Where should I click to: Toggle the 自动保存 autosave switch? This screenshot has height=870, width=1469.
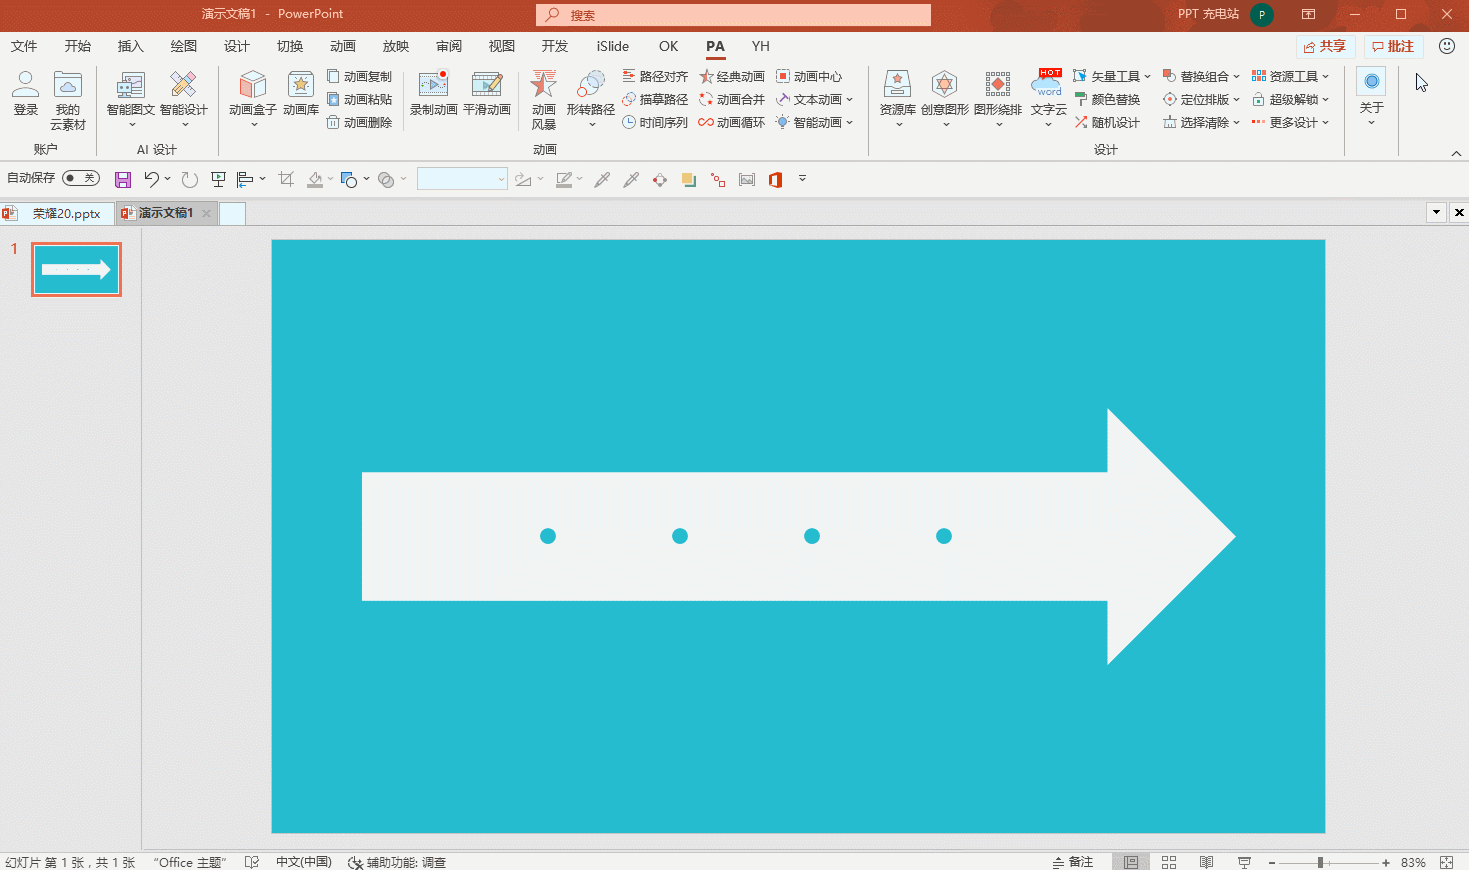80,178
